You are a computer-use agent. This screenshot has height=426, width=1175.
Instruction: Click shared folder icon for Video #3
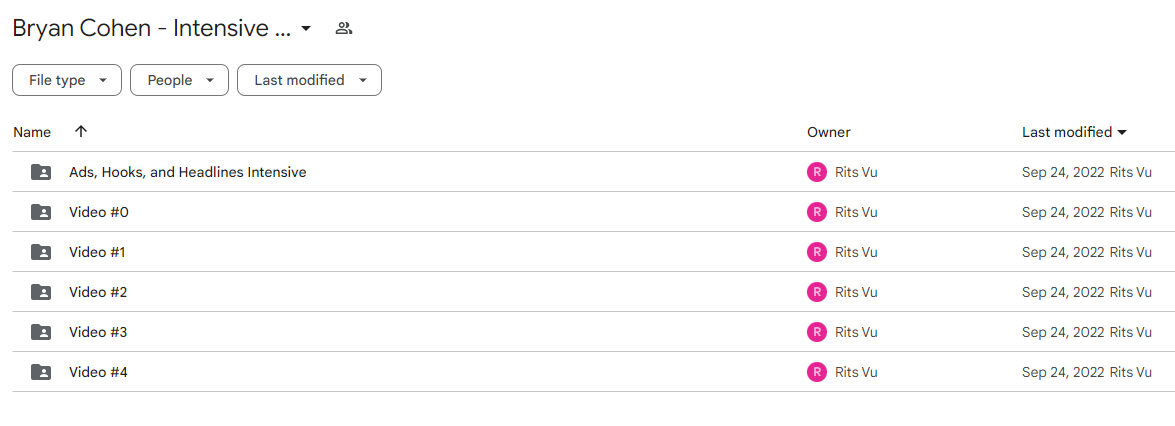point(41,332)
